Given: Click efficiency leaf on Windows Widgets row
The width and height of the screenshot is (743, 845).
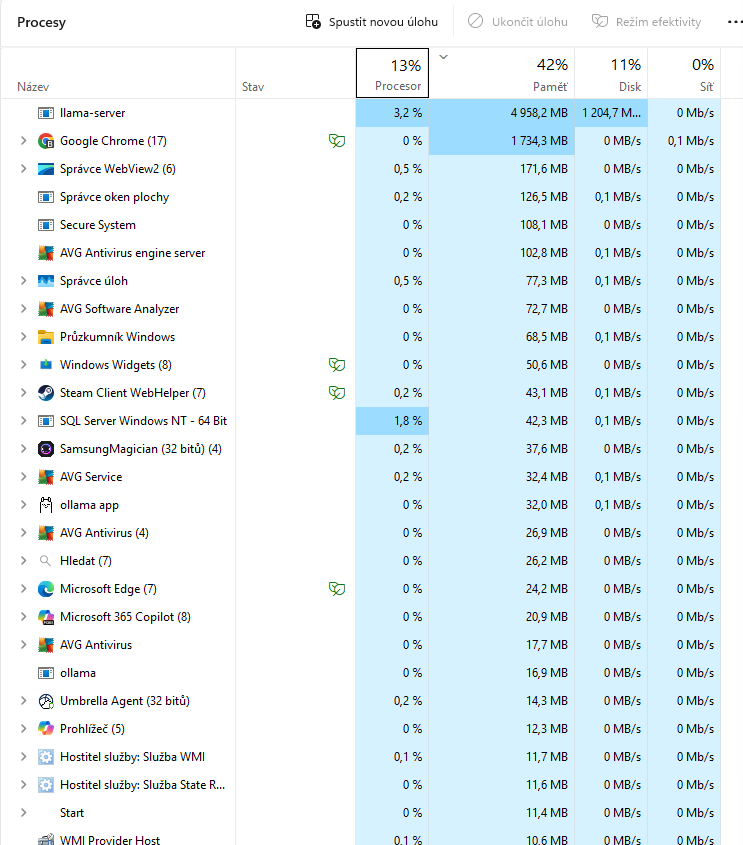Looking at the screenshot, I should 337,365.
